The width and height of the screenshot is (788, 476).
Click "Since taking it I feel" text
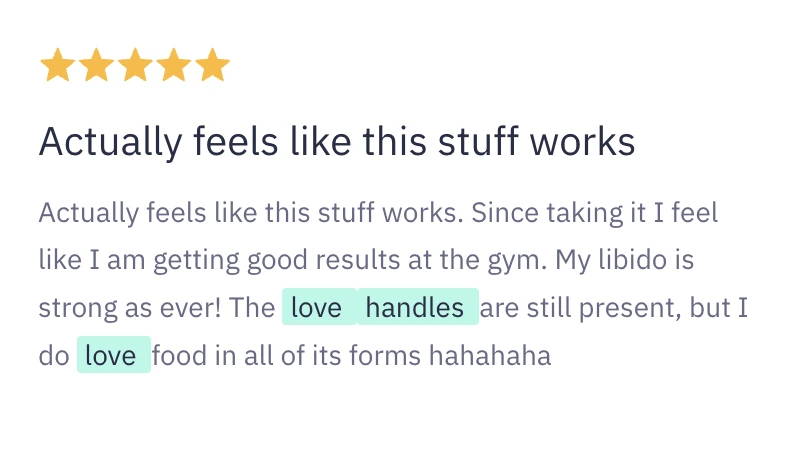point(595,214)
